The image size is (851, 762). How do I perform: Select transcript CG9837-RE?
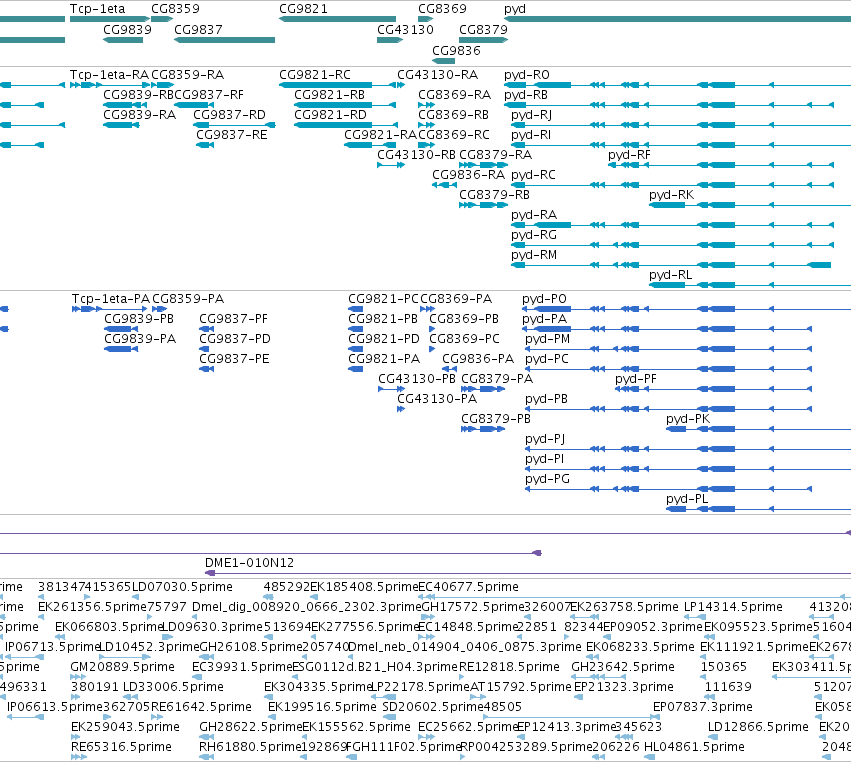232,134
